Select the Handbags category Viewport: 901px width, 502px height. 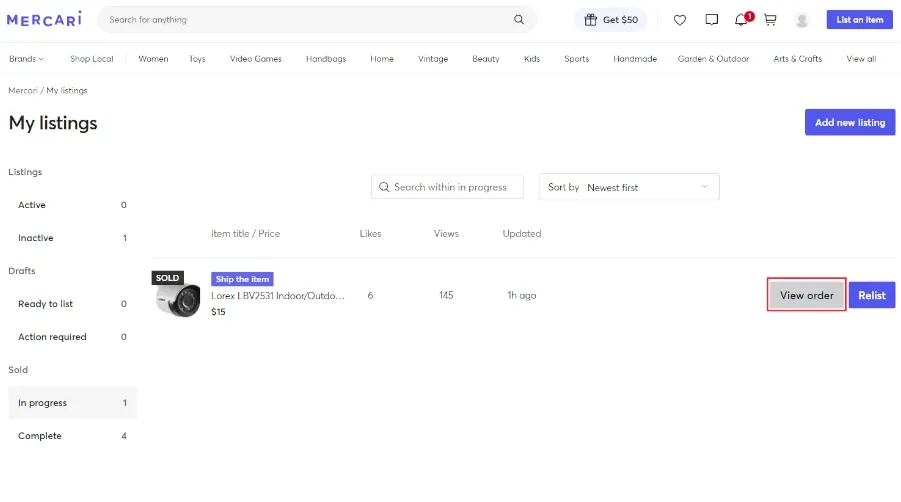[326, 59]
